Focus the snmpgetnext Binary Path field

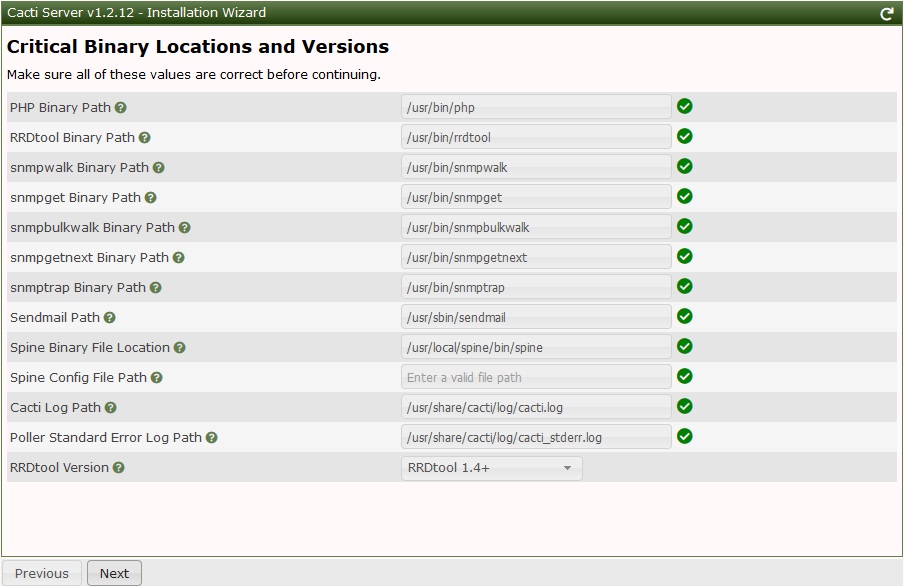click(x=536, y=257)
